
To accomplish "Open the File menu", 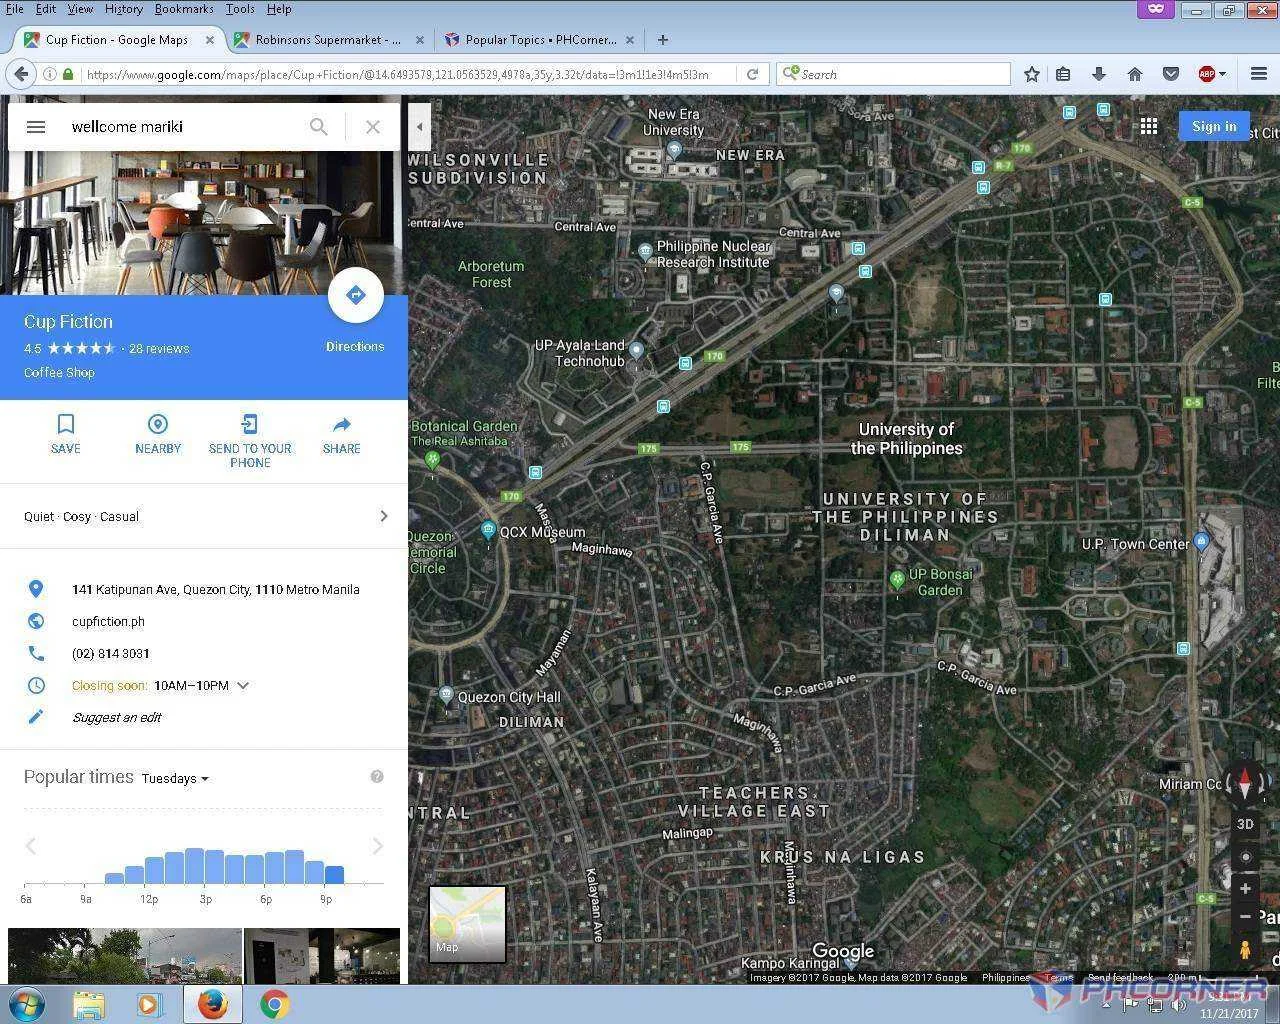I will pyautogui.click(x=14, y=9).
